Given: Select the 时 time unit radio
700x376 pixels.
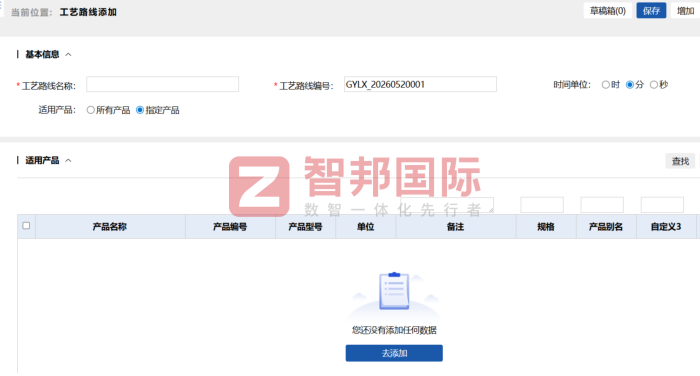Looking at the screenshot, I should click(x=605, y=84).
